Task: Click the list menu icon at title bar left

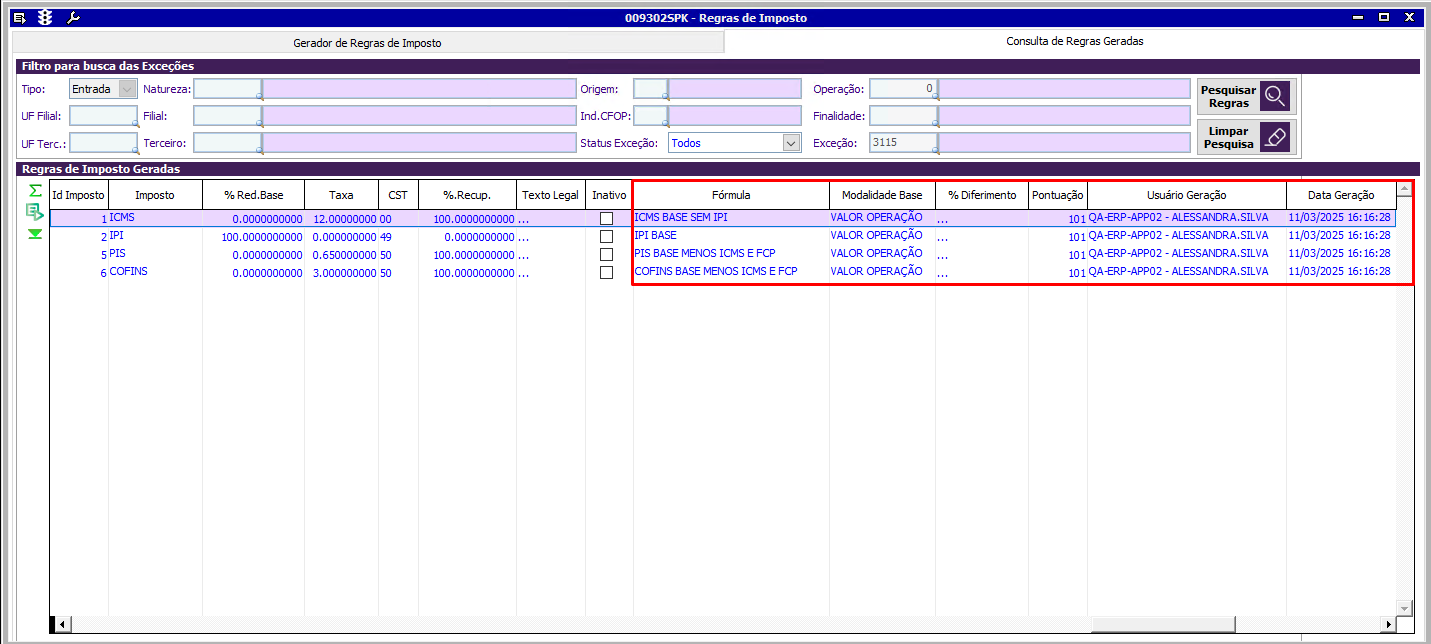Action: (19, 18)
